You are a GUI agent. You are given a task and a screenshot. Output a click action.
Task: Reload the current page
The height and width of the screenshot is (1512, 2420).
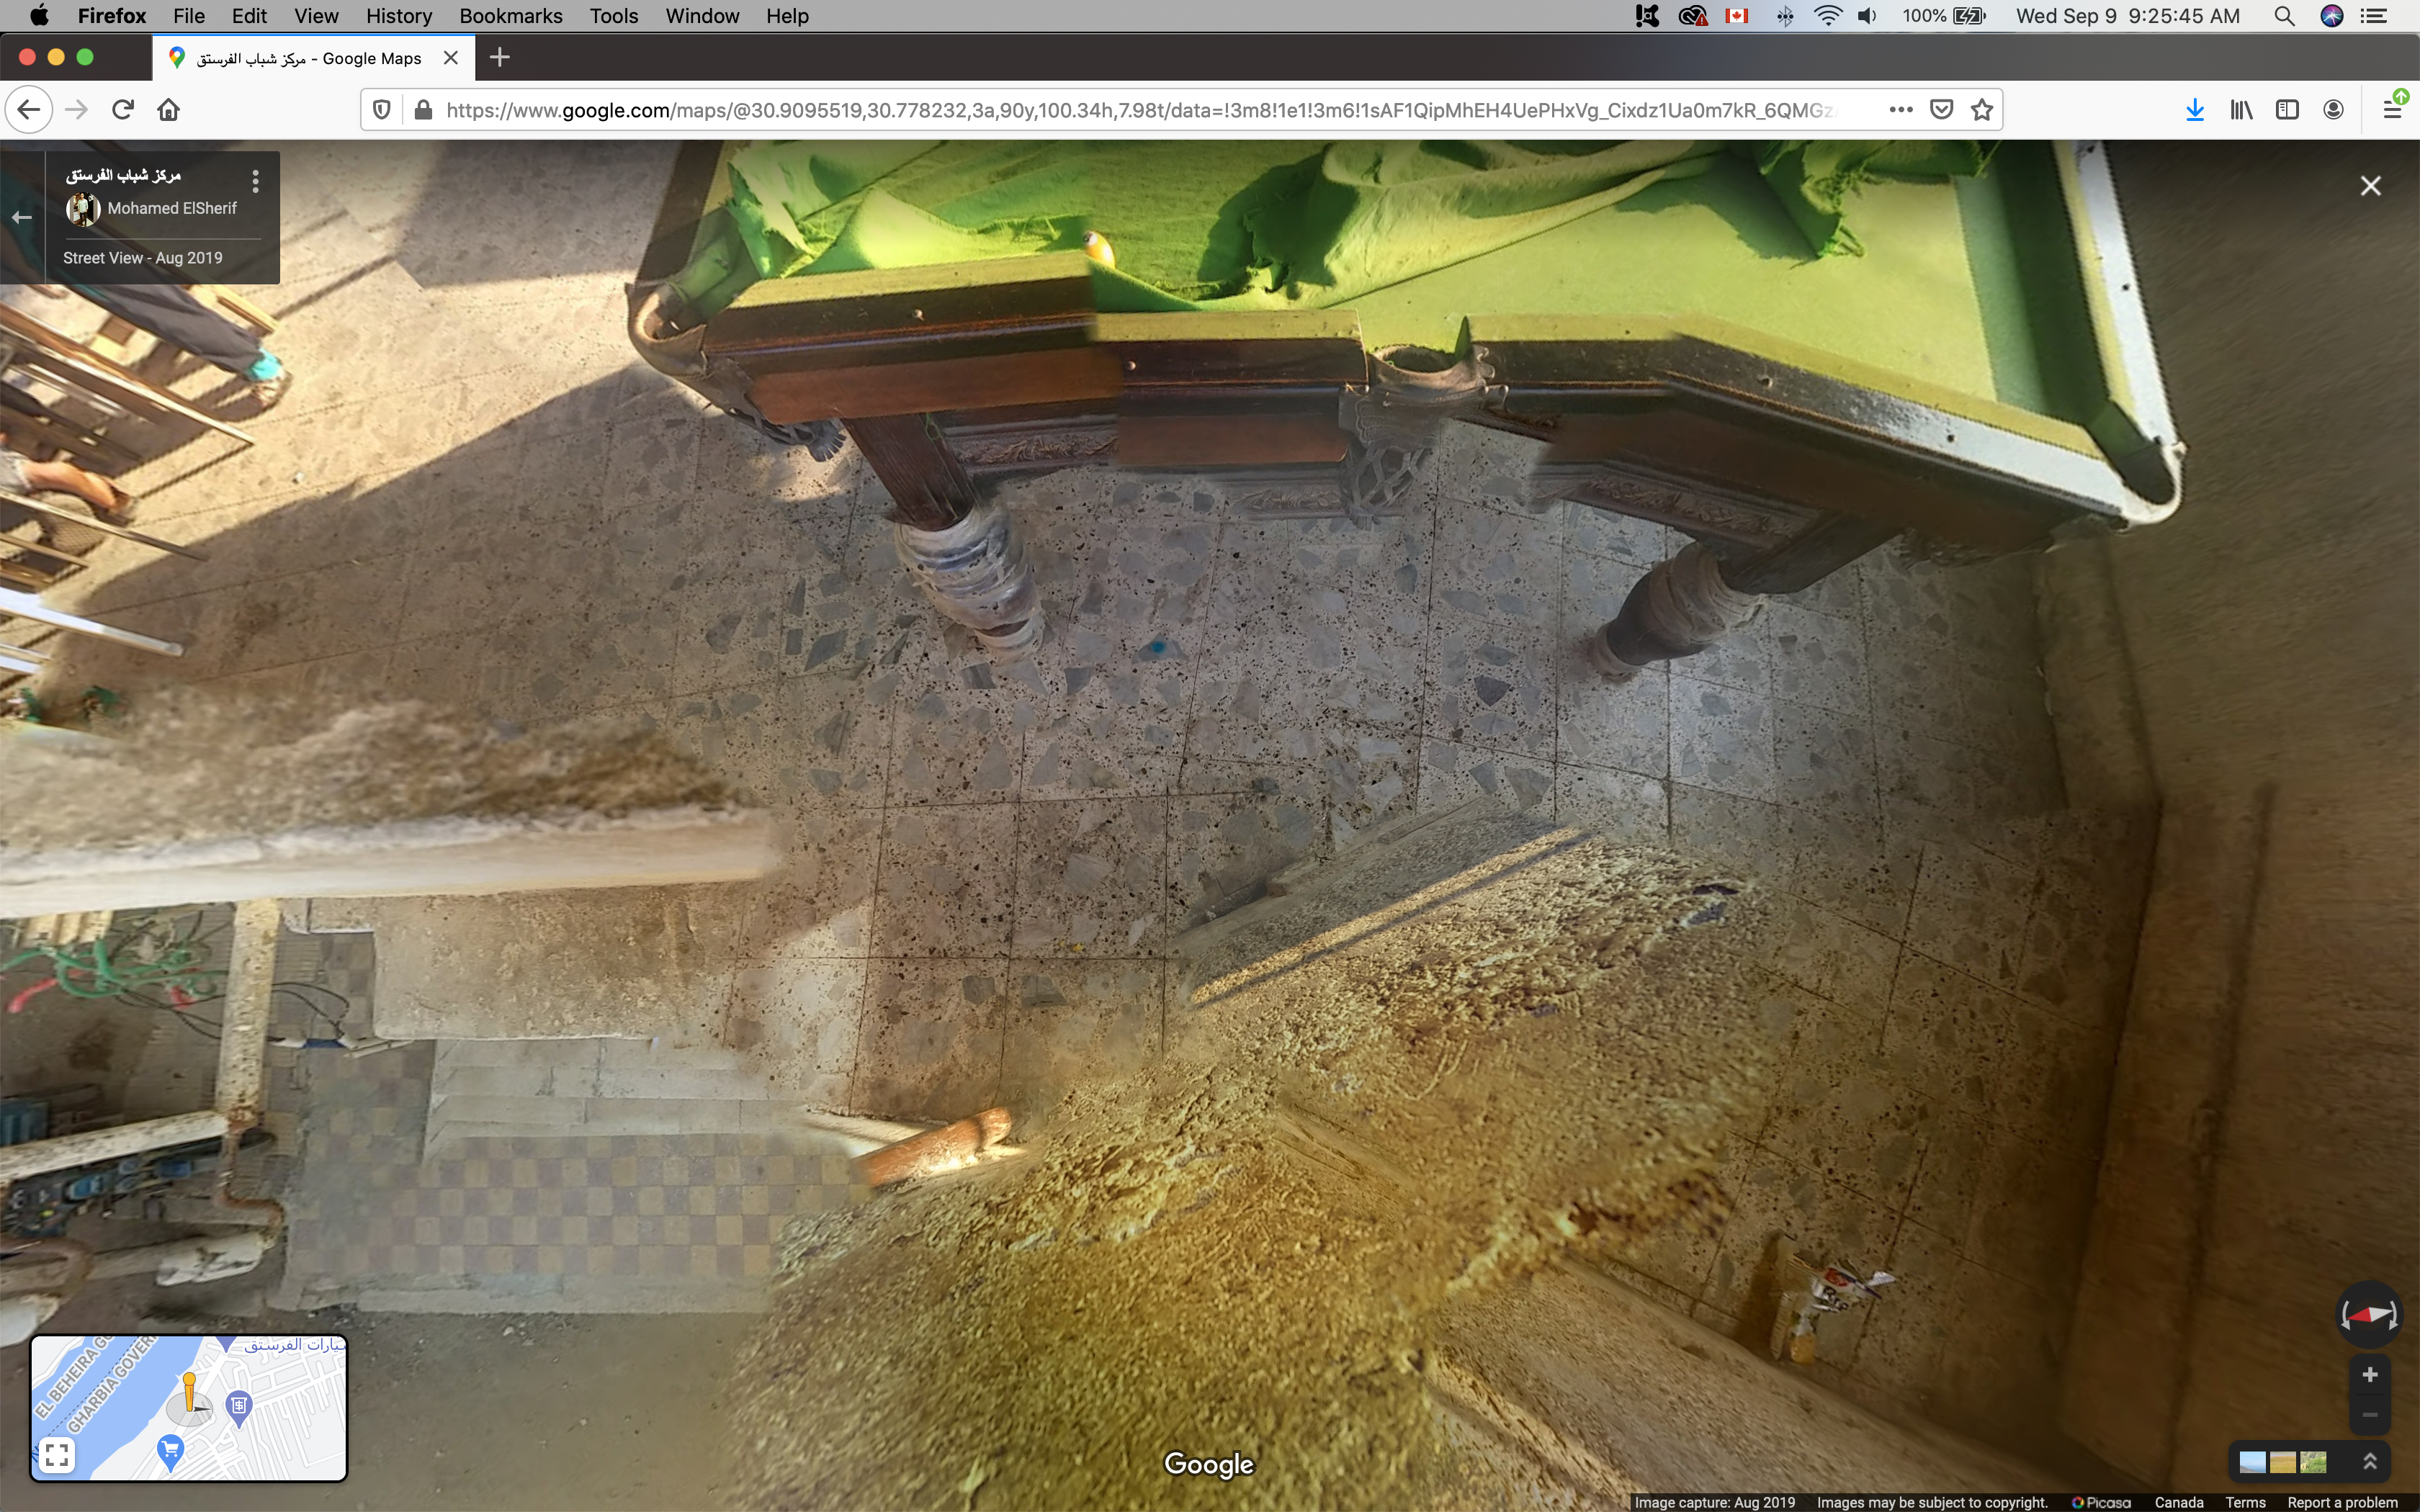123,110
